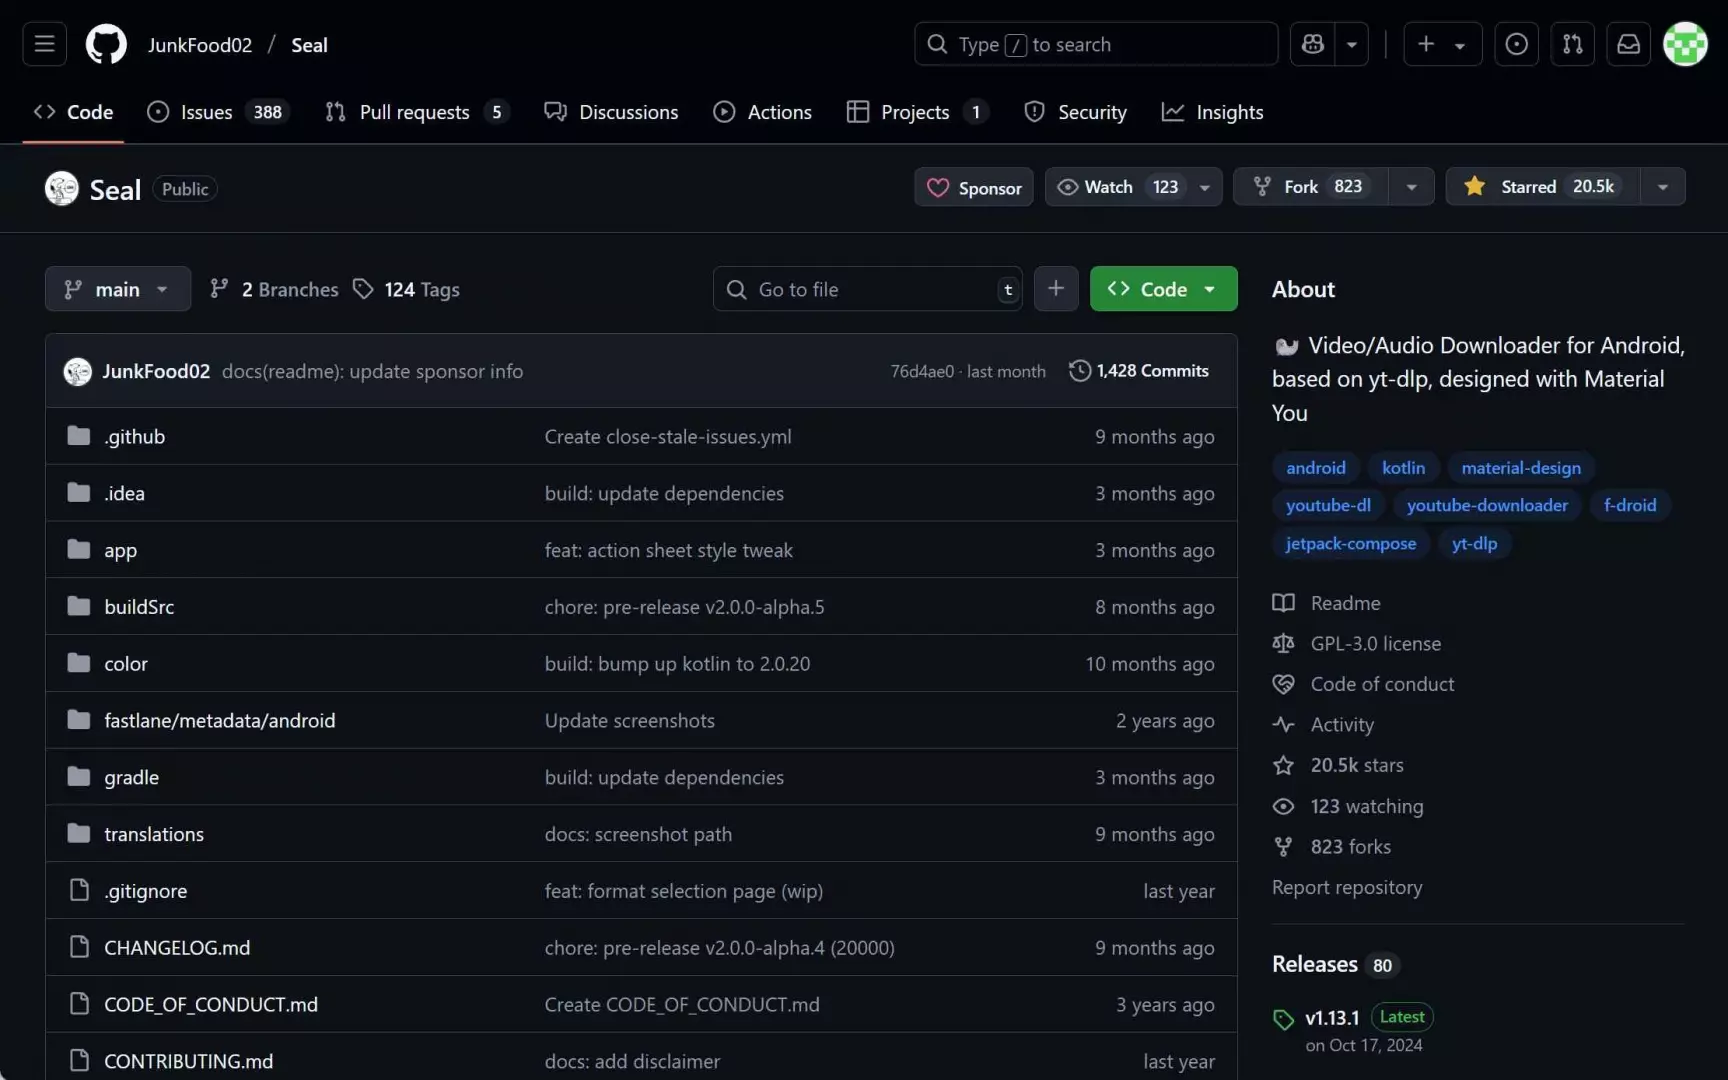The image size is (1728, 1080).
Task: Open the v1.13.1 latest release
Action: (x=1332, y=1018)
